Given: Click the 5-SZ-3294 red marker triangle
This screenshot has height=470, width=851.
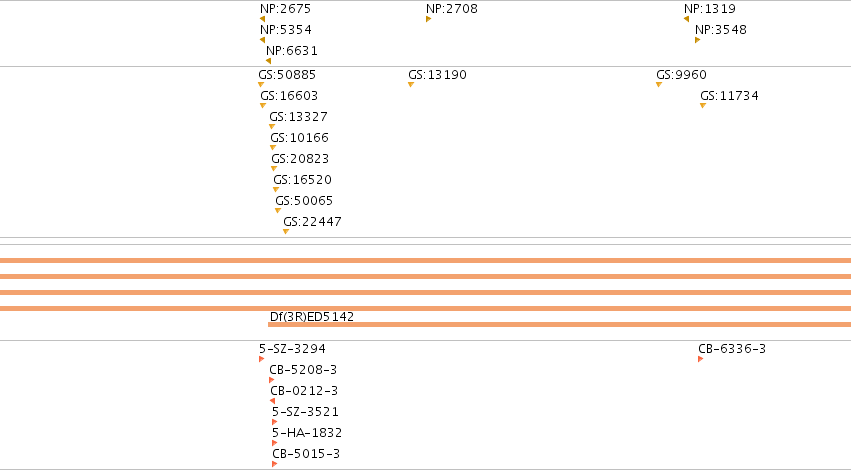Looking at the screenshot, I should tap(262, 359).
